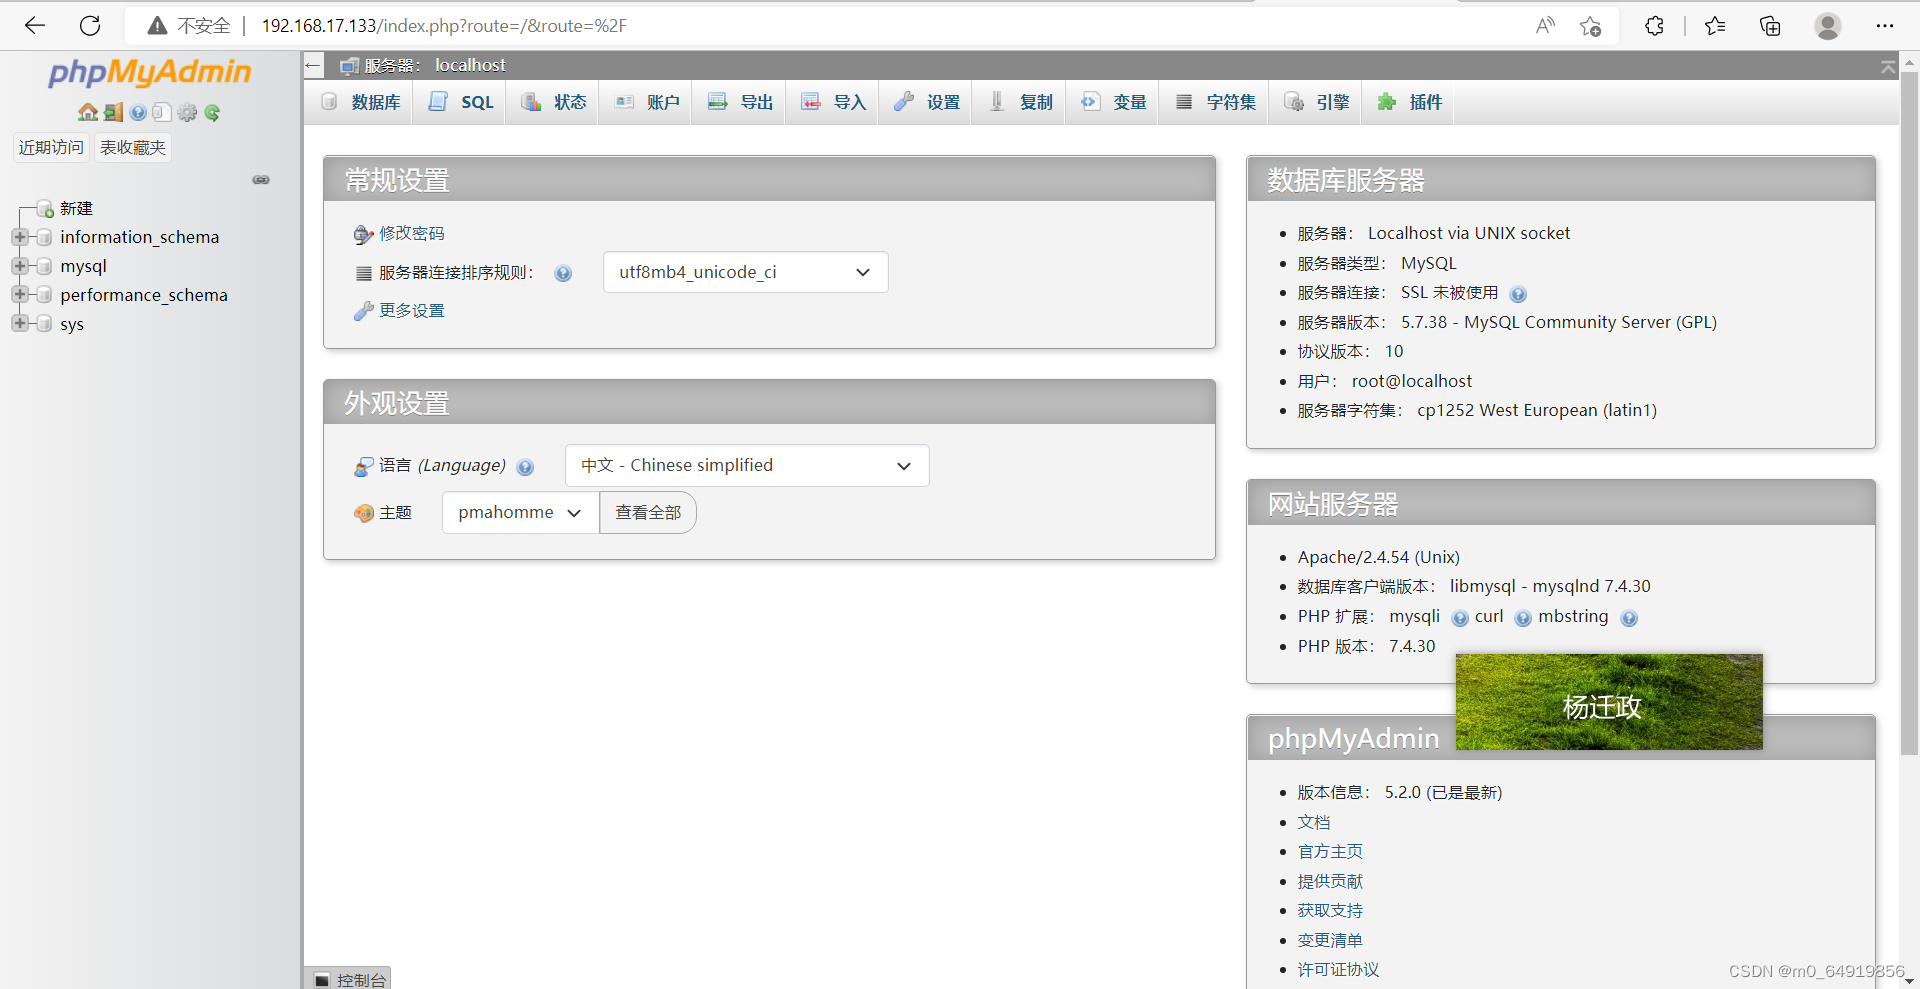Click the collapse-up icon at top right
Screen dimensions: 1920x989
1888,67
